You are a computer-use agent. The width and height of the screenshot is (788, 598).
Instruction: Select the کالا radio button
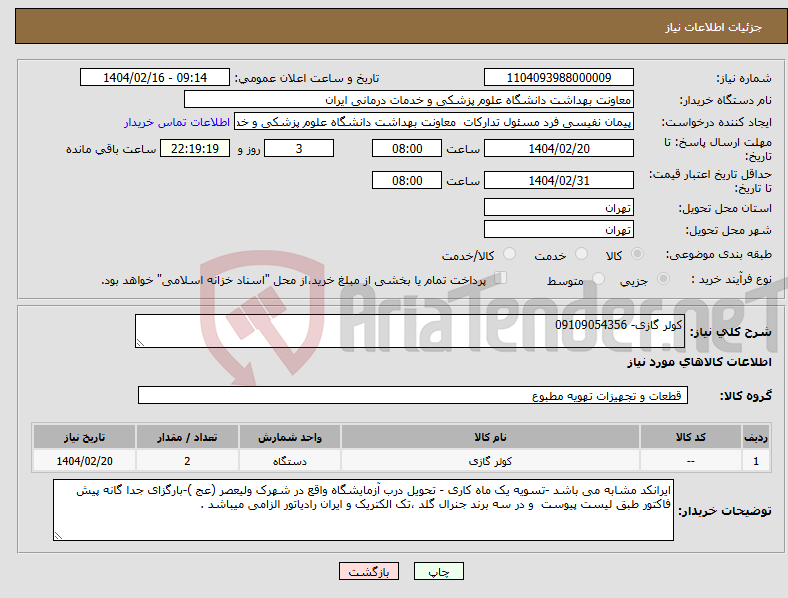[637, 254]
